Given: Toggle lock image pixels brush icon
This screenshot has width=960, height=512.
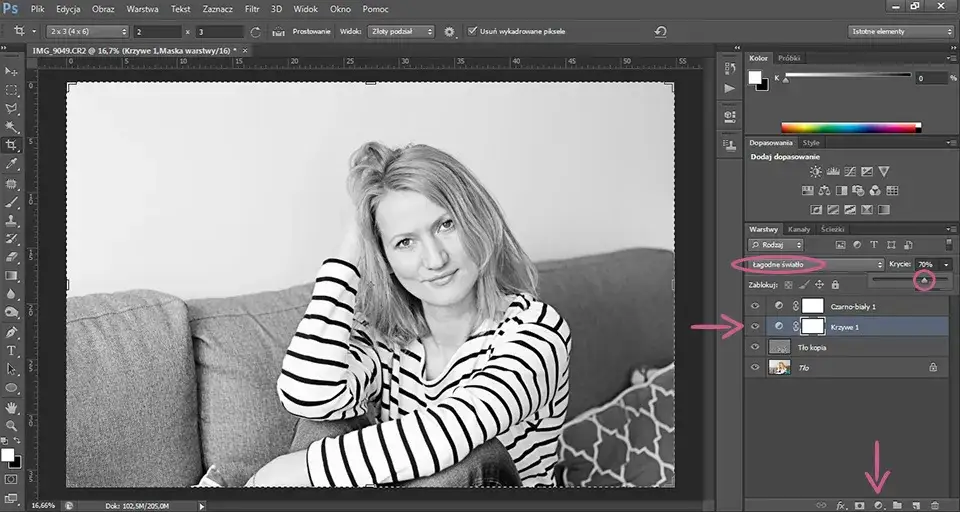Looking at the screenshot, I should [804, 285].
